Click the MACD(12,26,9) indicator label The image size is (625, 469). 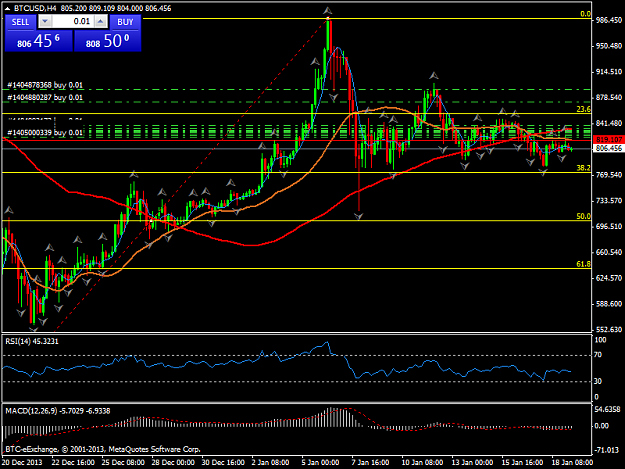(x=57, y=411)
